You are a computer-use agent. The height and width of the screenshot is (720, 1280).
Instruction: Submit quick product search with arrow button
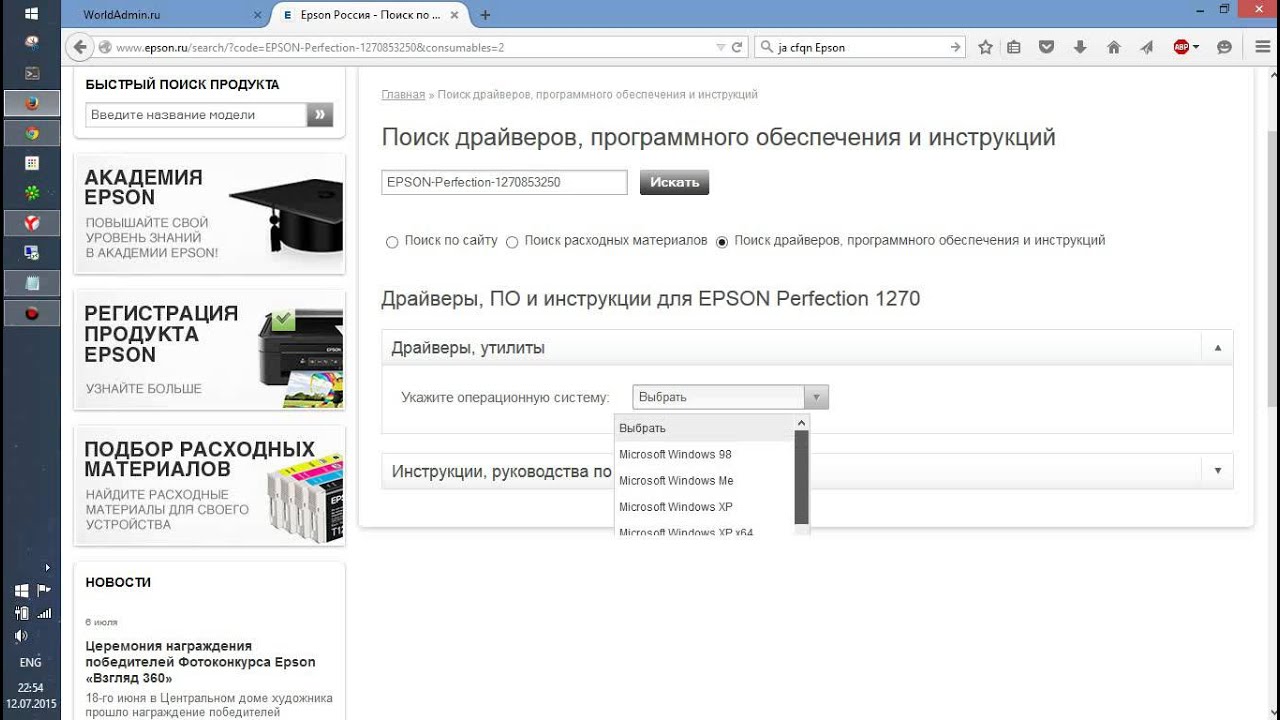[320, 115]
